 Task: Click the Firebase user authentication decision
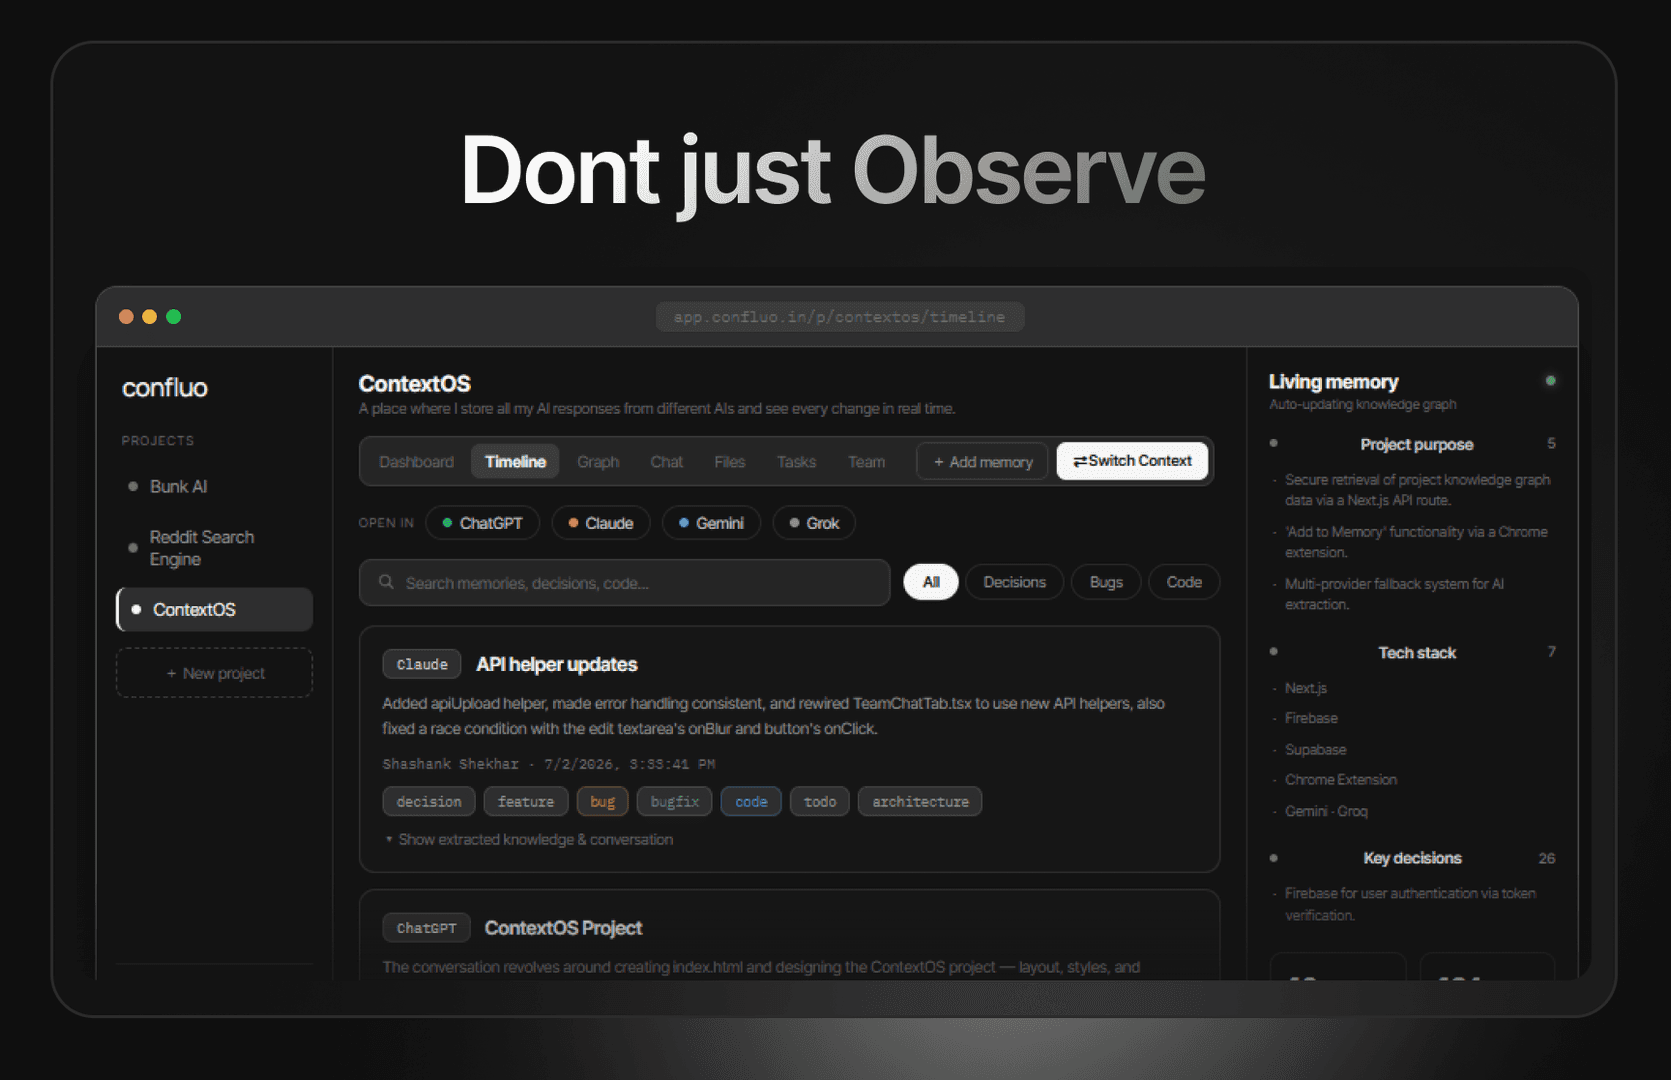(1410, 904)
